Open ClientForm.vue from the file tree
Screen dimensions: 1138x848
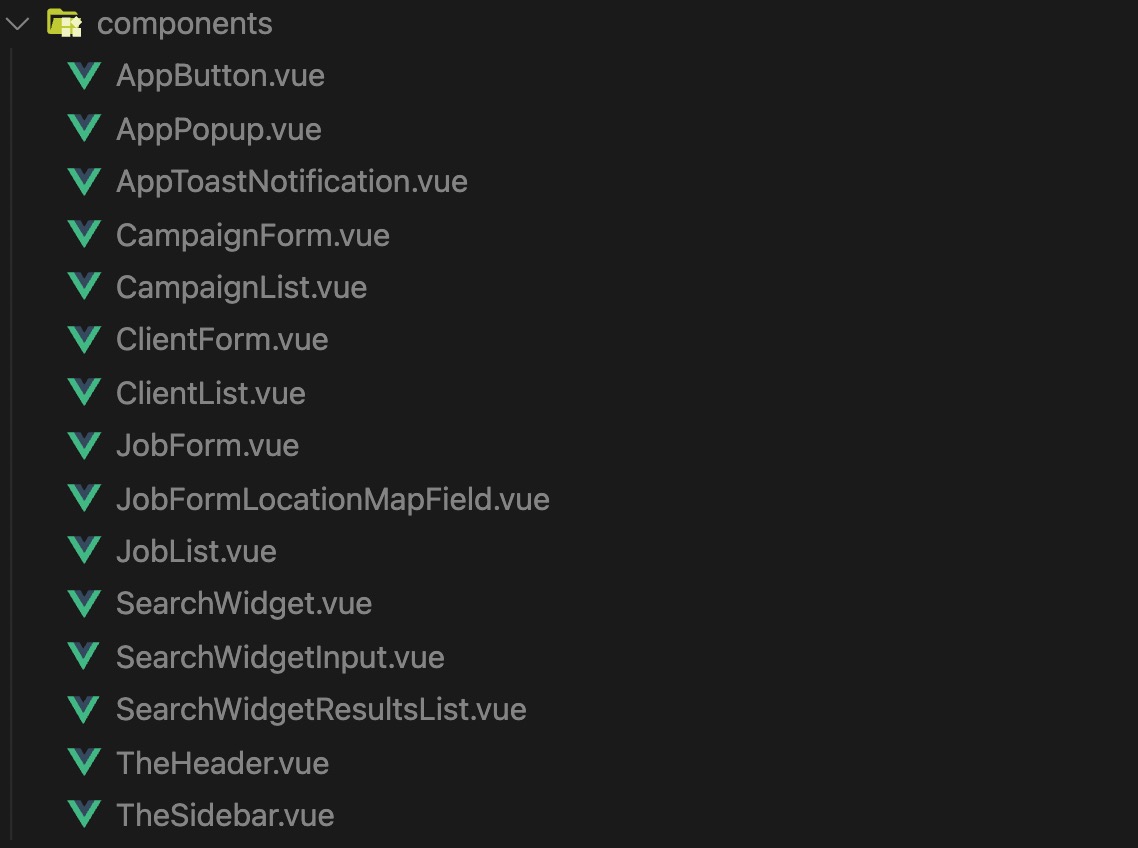[222, 339]
